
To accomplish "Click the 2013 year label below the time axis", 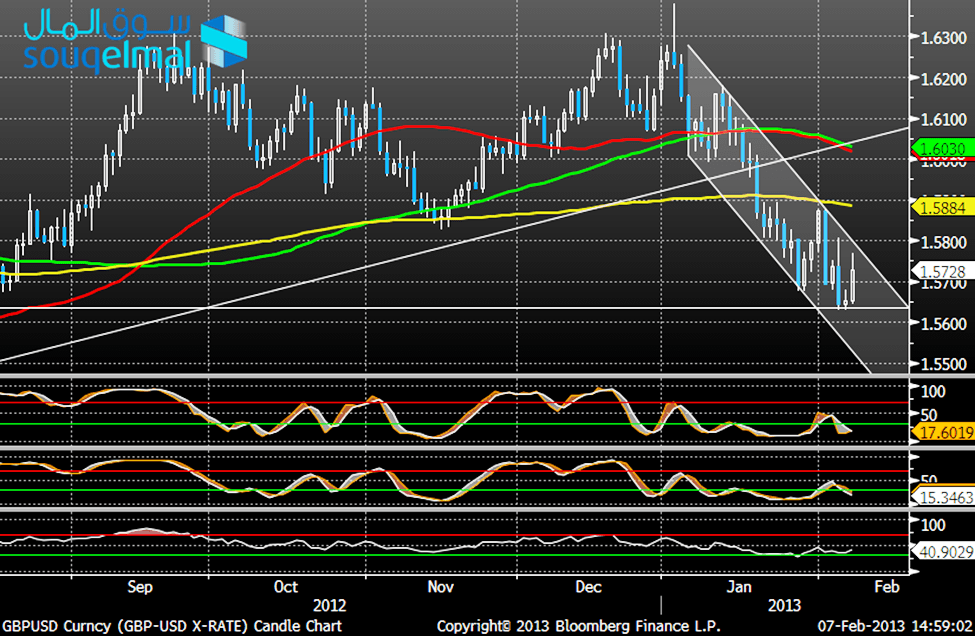I will [x=784, y=606].
